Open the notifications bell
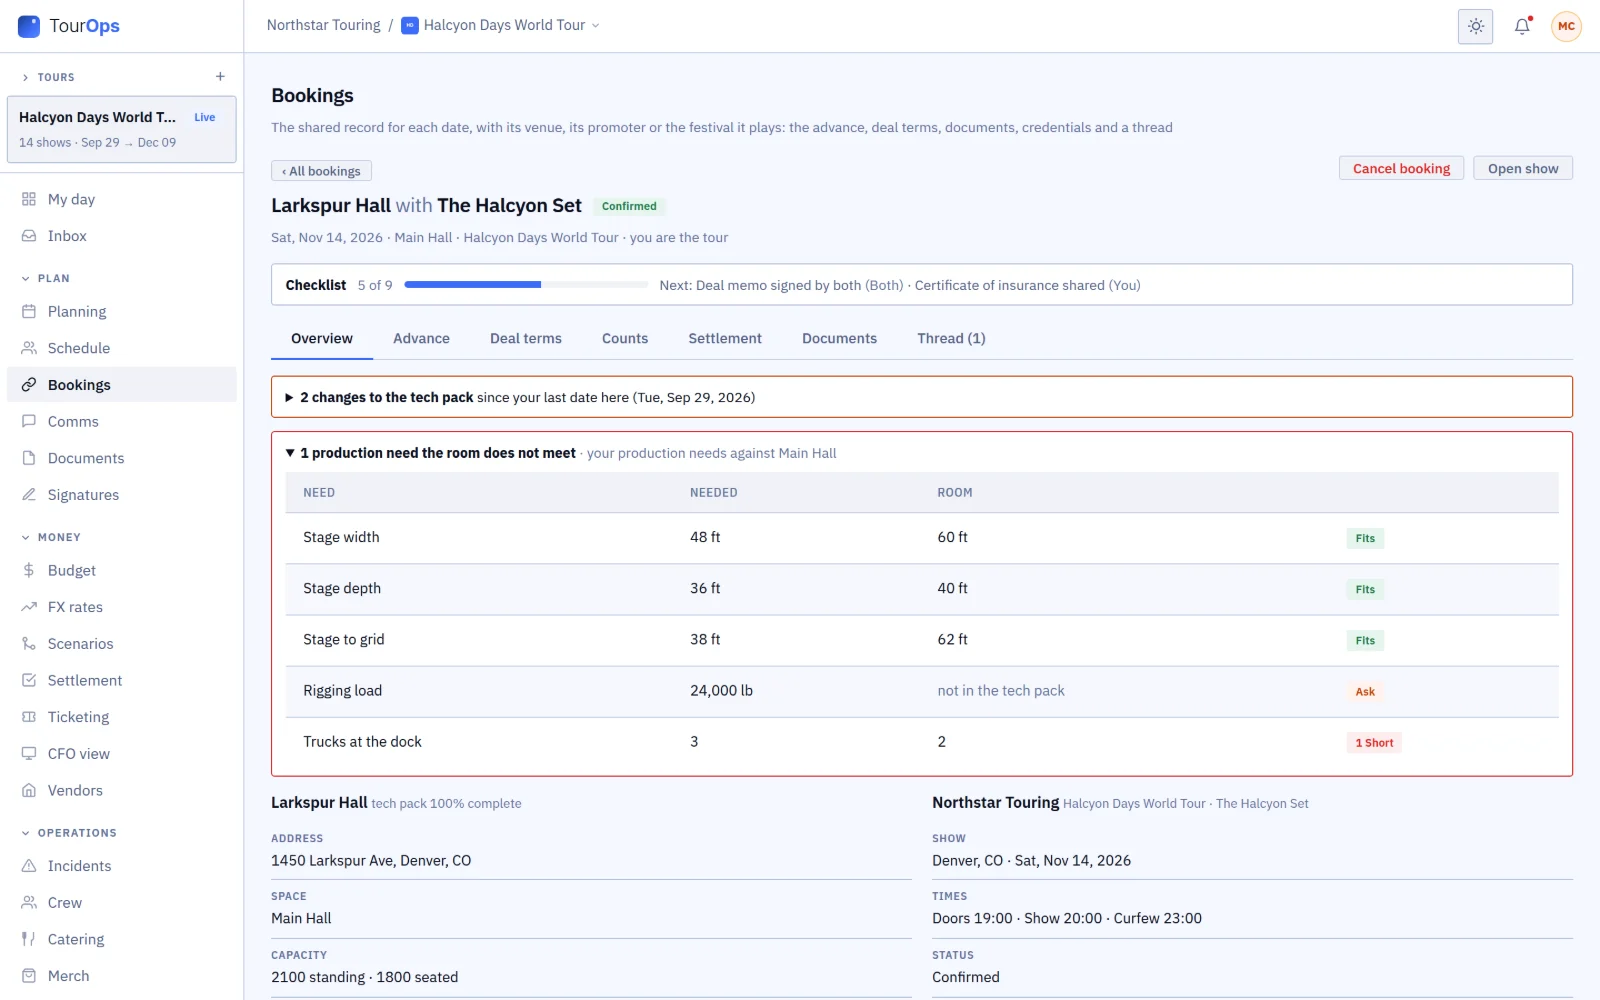 1522,26
